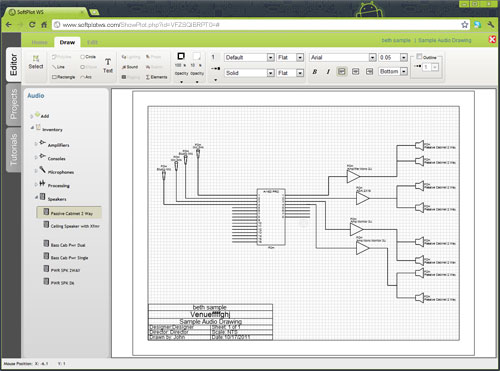The image size is (500, 371).
Task: Click the Elements toolbar icon
Action: tap(156, 77)
